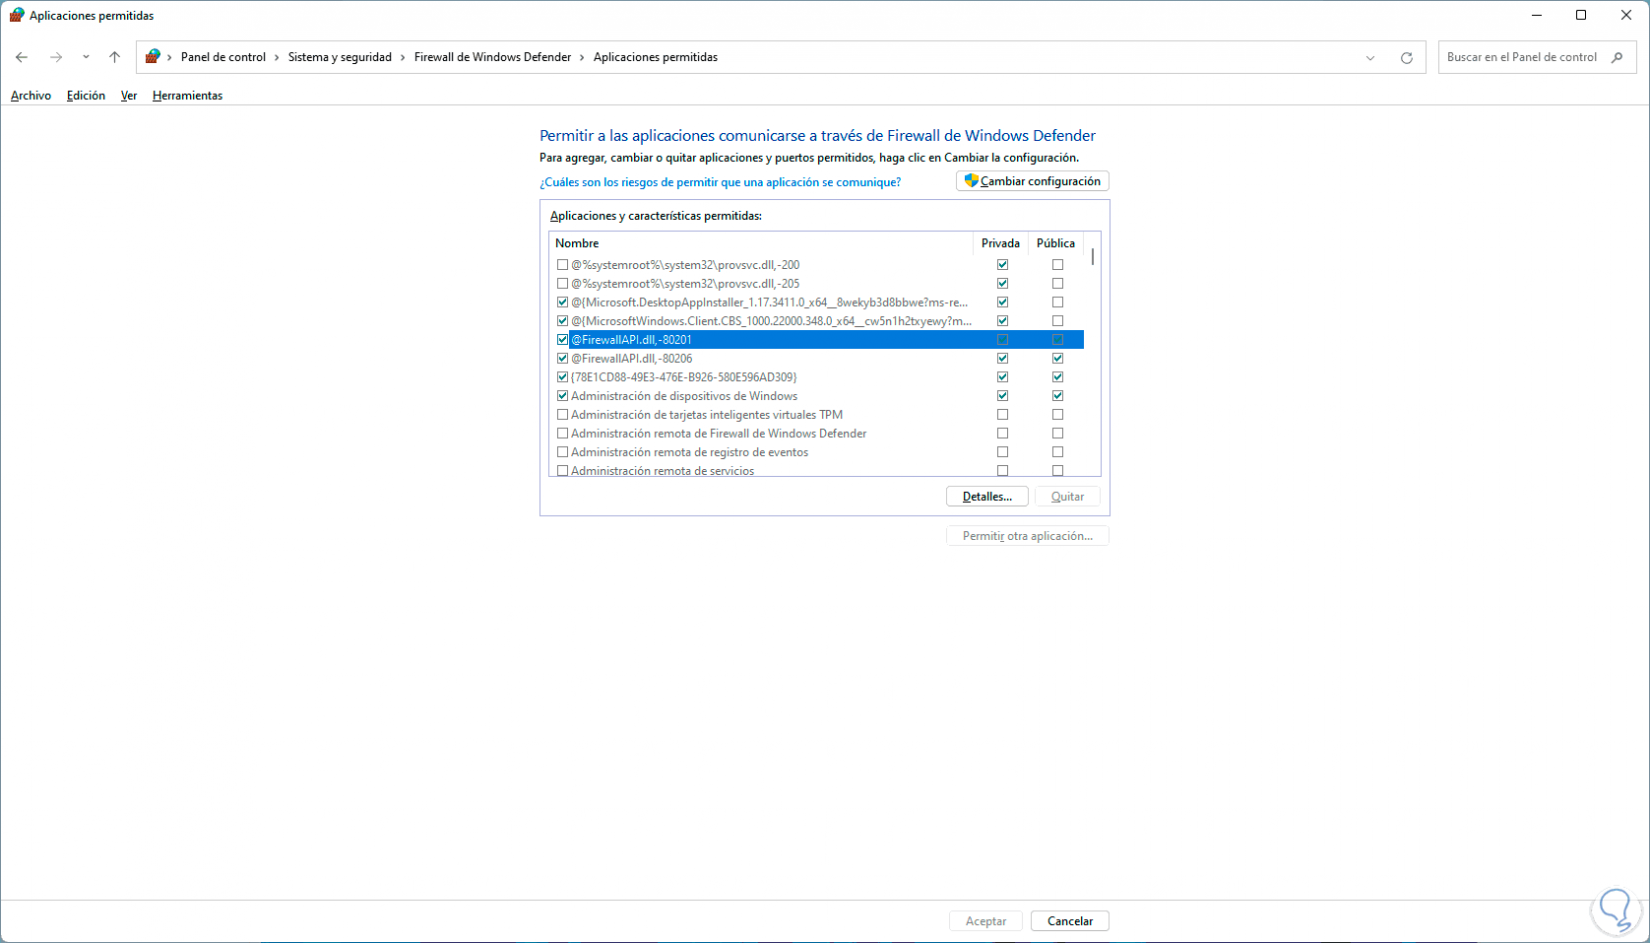The width and height of the screenshot is (1650, 943).
Task: Expand chevron after Panel de control breadcrumb
Action: coord(277,57)
